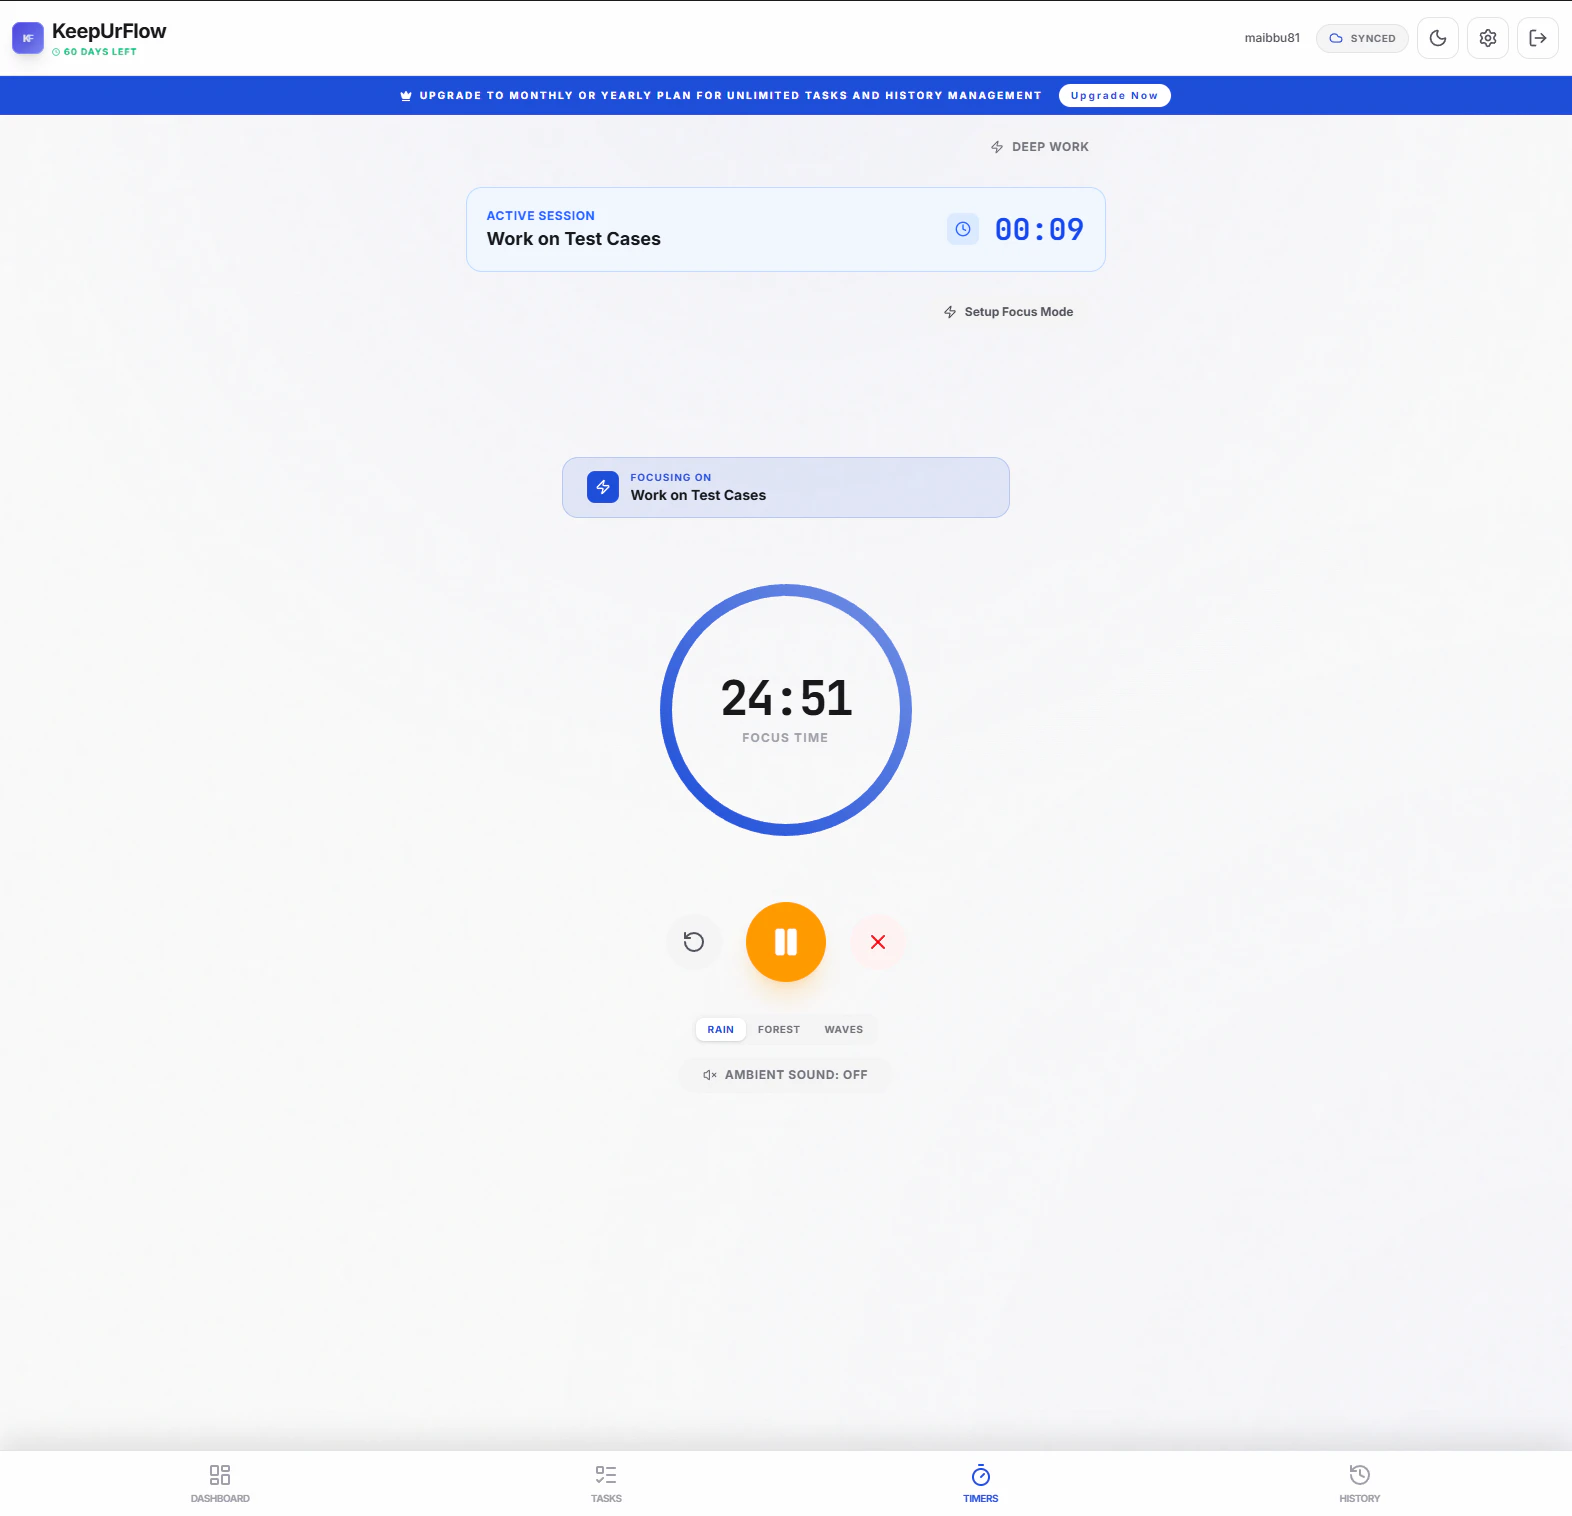The width and height of the screenshot is (1572, 1516).
Task: Click the 60 Days Left label
Action: point(95,52)
